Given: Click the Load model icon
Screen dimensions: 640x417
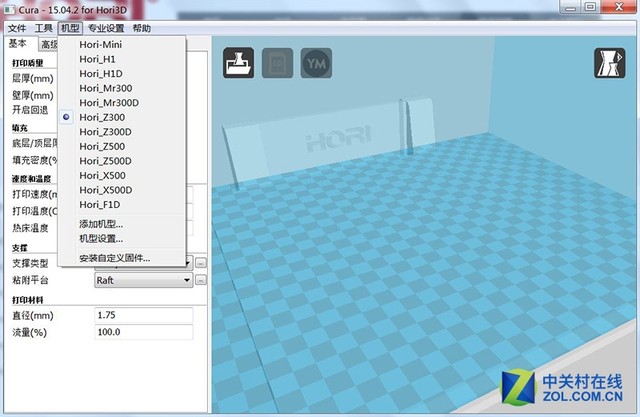Looking at the screenshot, I should point(239,63).
